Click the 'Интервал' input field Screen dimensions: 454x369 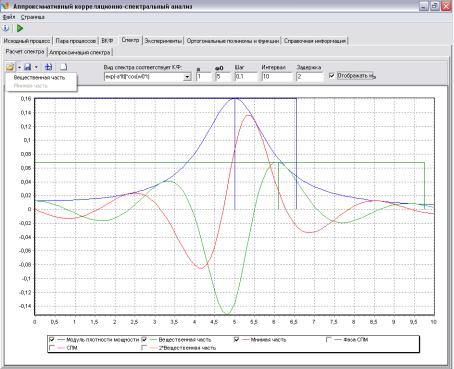[x=277, y=77]
